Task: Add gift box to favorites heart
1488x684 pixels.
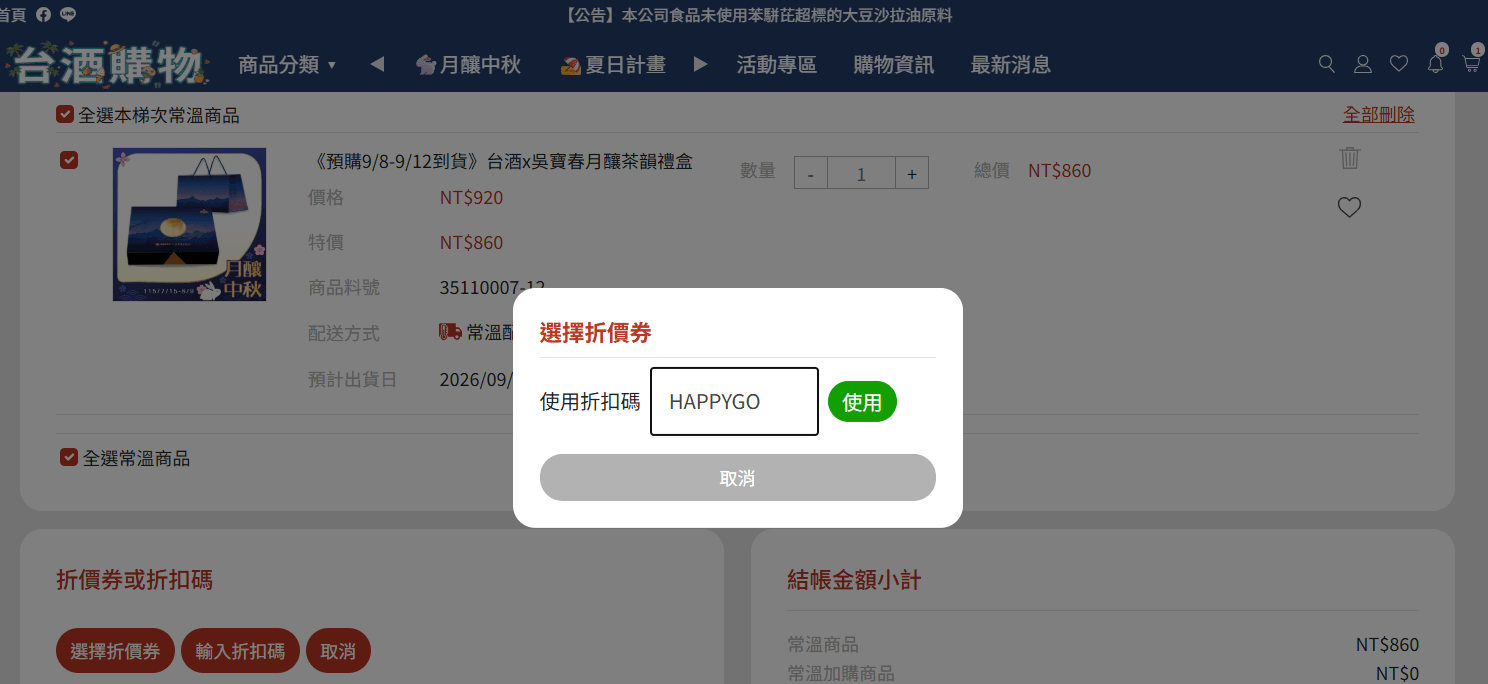Action: click(x=1350, y=207)
